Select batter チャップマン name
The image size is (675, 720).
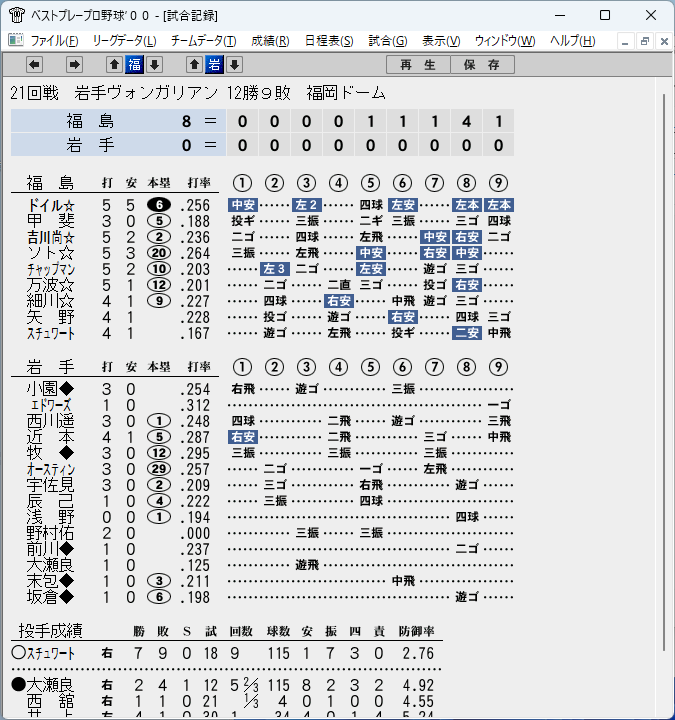click(51, 269)
